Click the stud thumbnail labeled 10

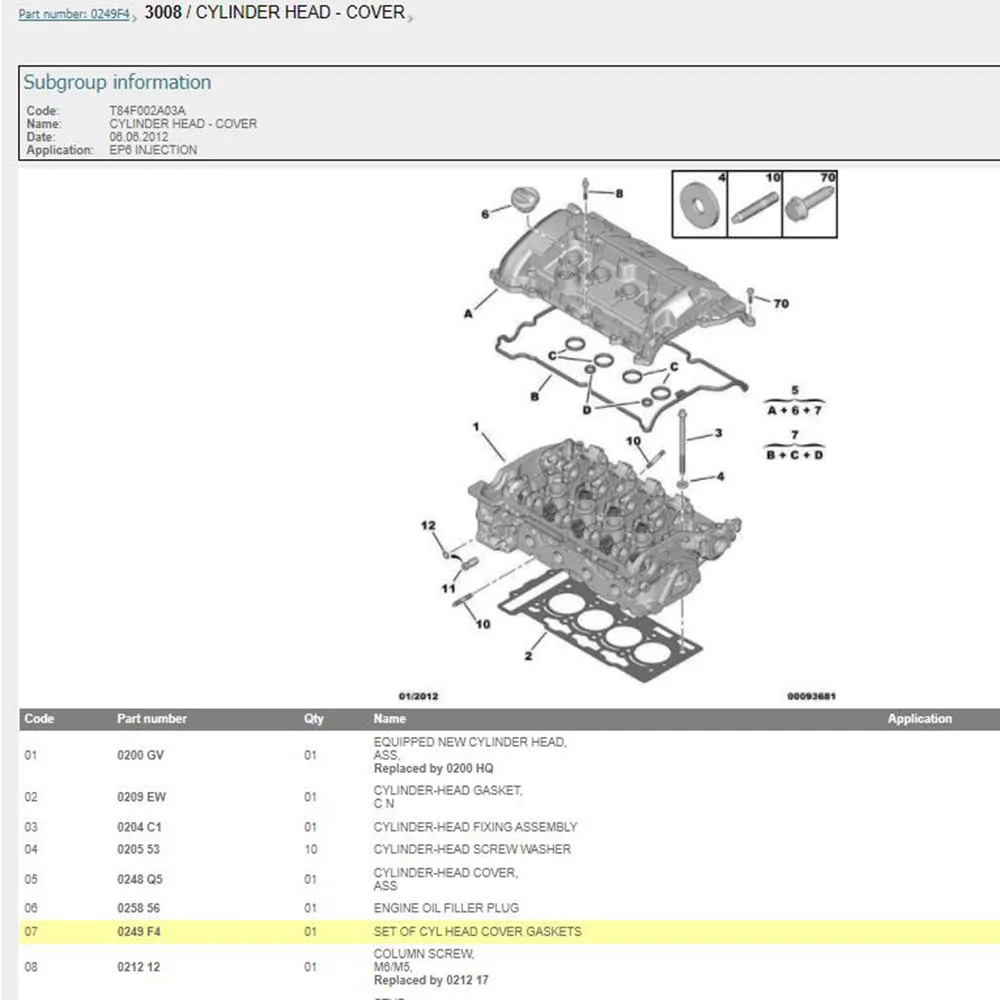755,204
